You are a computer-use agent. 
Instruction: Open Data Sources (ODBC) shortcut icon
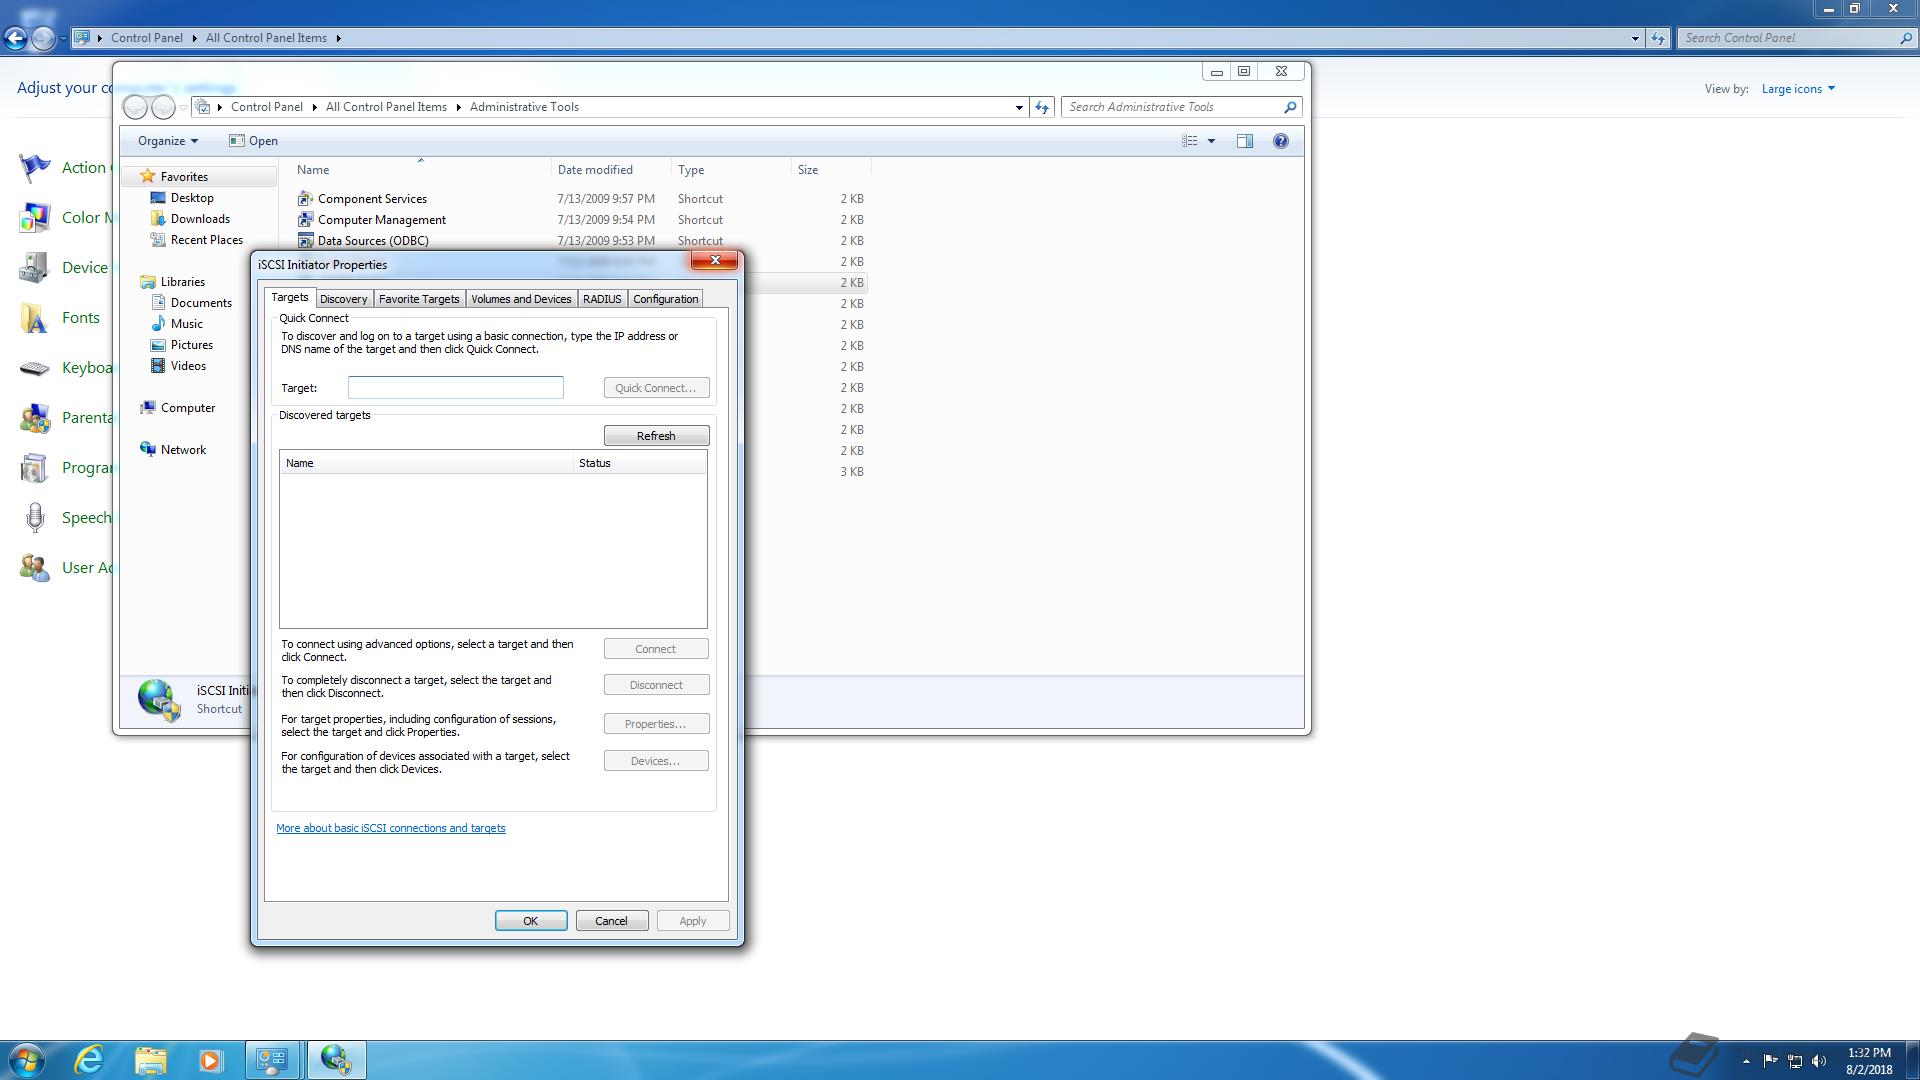click(305, 241)
